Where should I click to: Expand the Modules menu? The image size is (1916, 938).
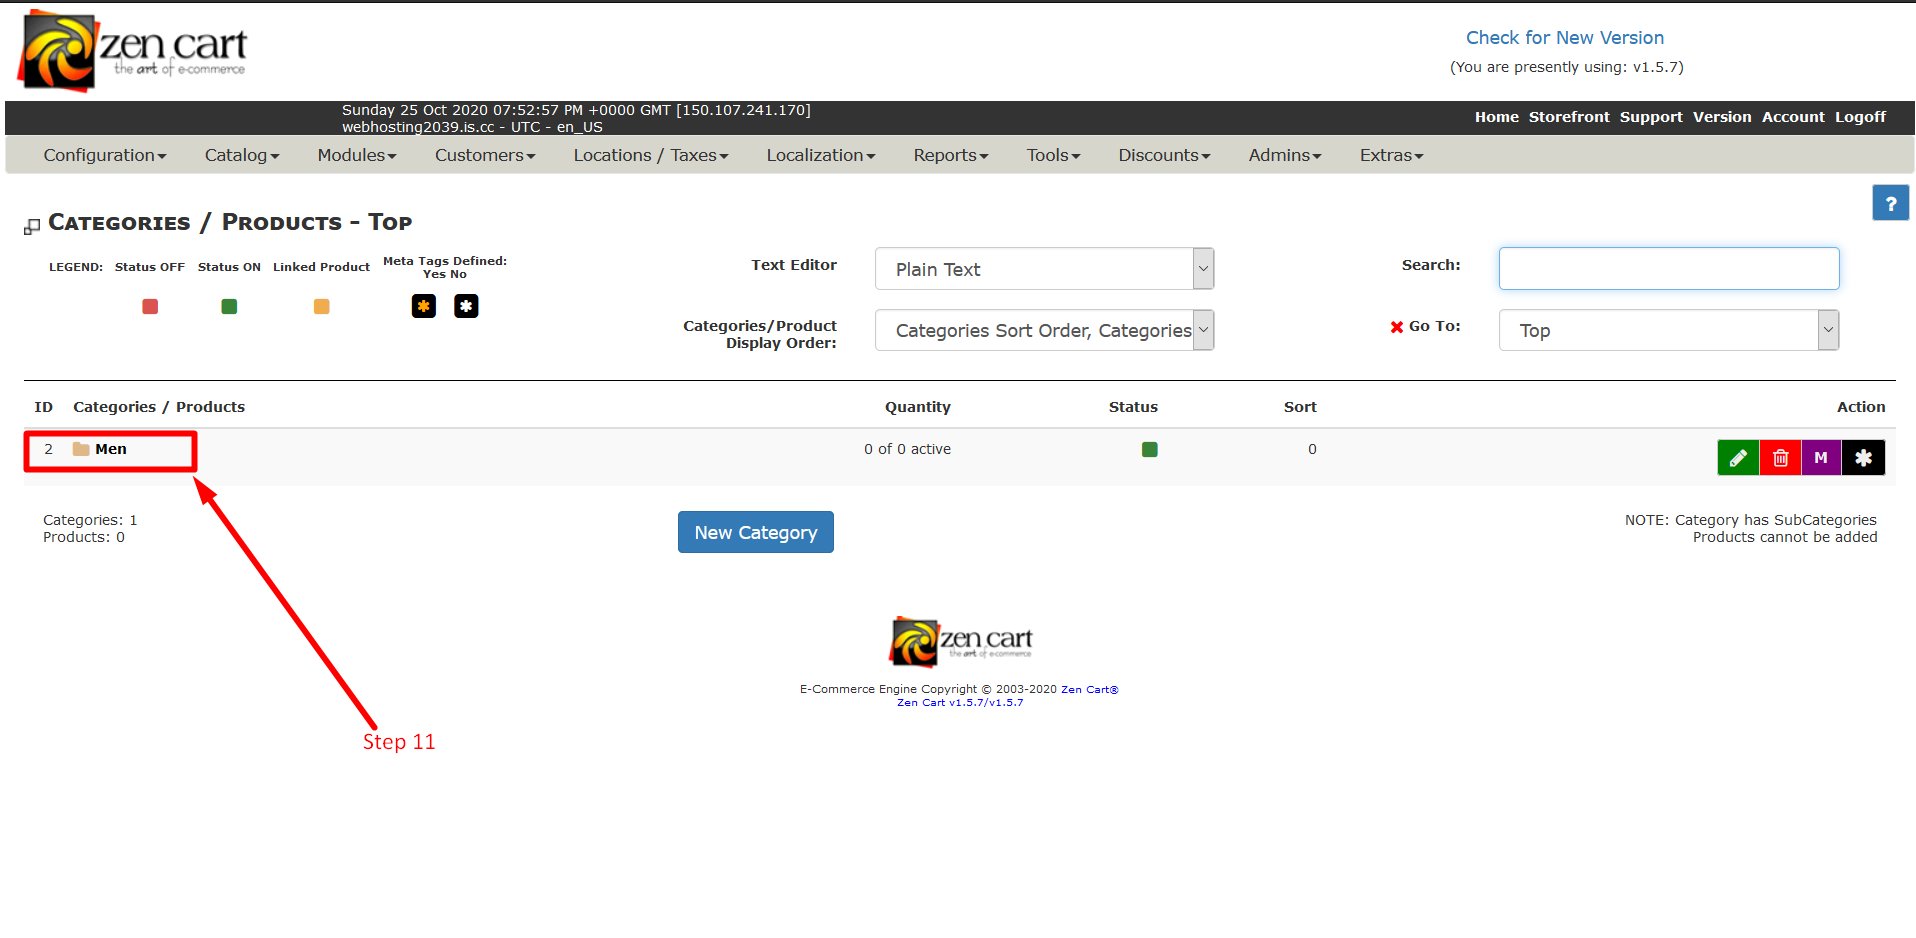pos(357,155)
